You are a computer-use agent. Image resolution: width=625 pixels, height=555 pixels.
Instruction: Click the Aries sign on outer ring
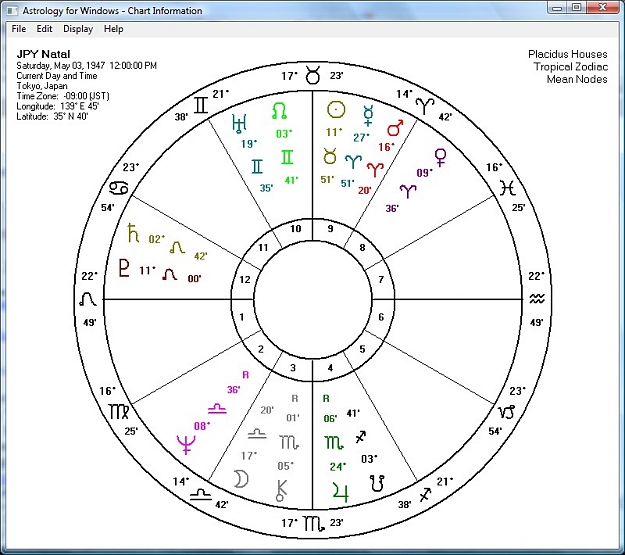pyautogui.click(x=425, y=106)
